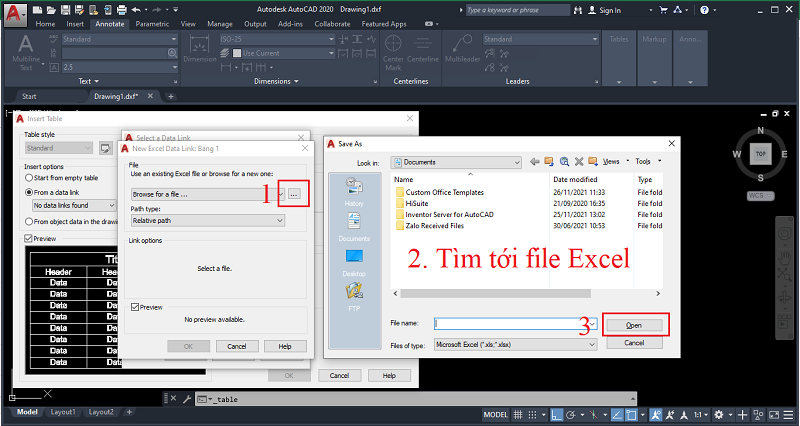Click the Help question mark icon
Screen dimensions: 800x426
click(x=705, y=10)
